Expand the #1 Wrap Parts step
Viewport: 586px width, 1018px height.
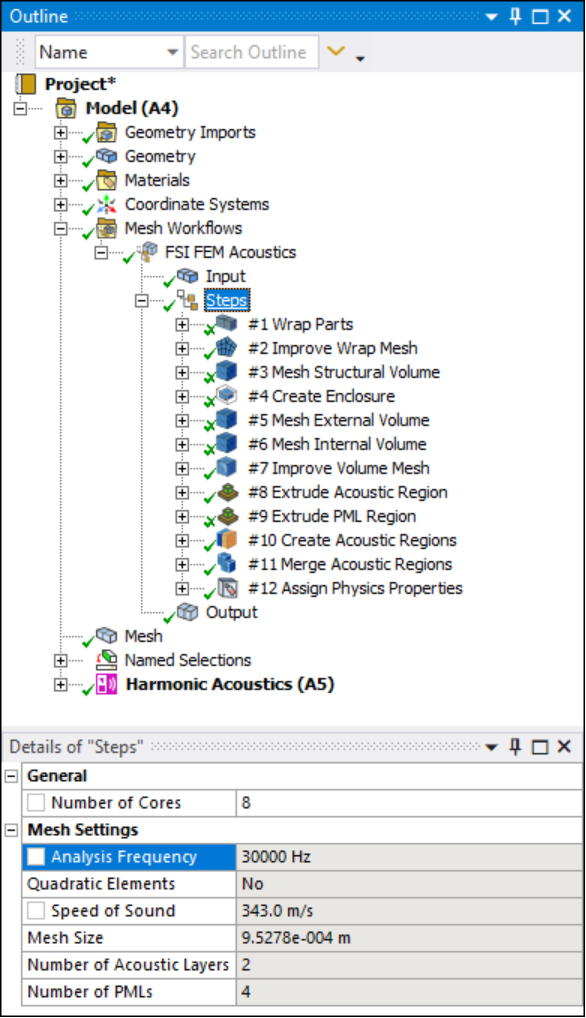coord(182,324)
